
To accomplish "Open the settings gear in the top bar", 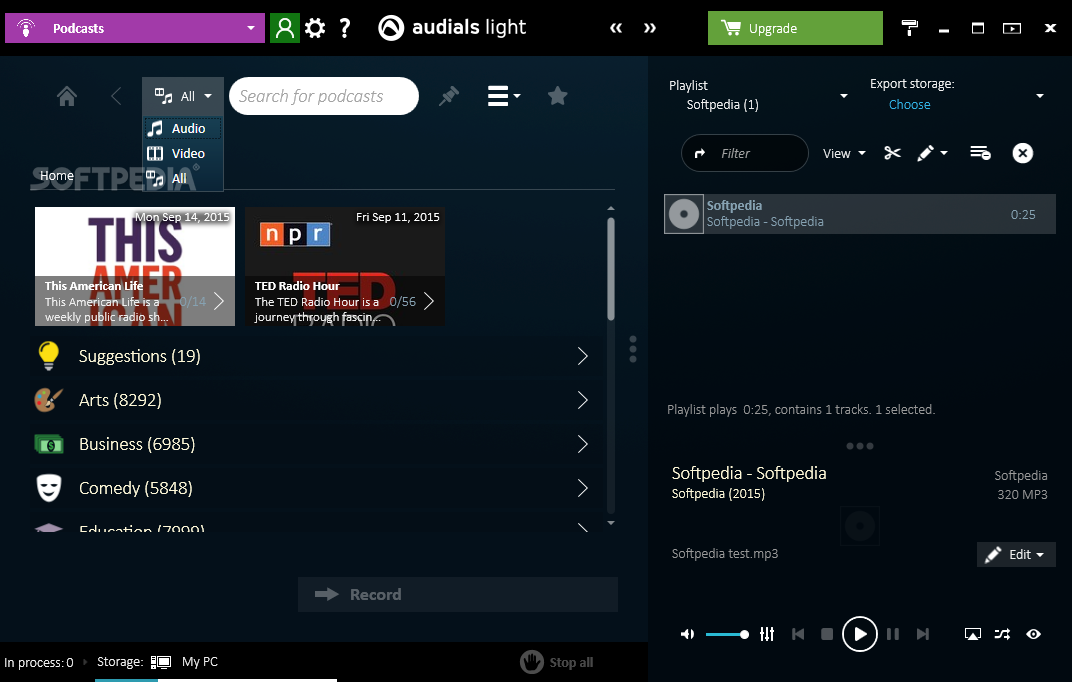I will click(x=315, y=28).
